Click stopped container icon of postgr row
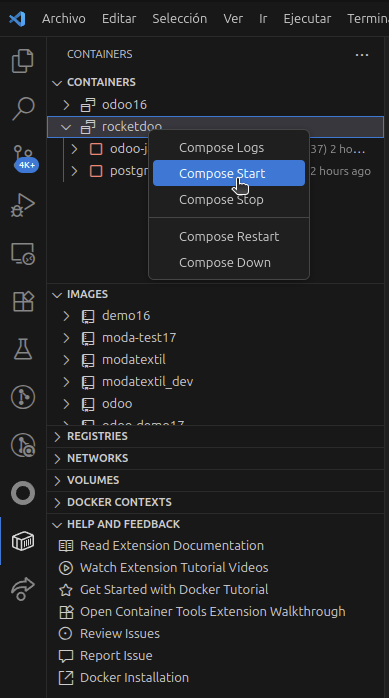Screen dimensions: 389x698 coord(96,171)
